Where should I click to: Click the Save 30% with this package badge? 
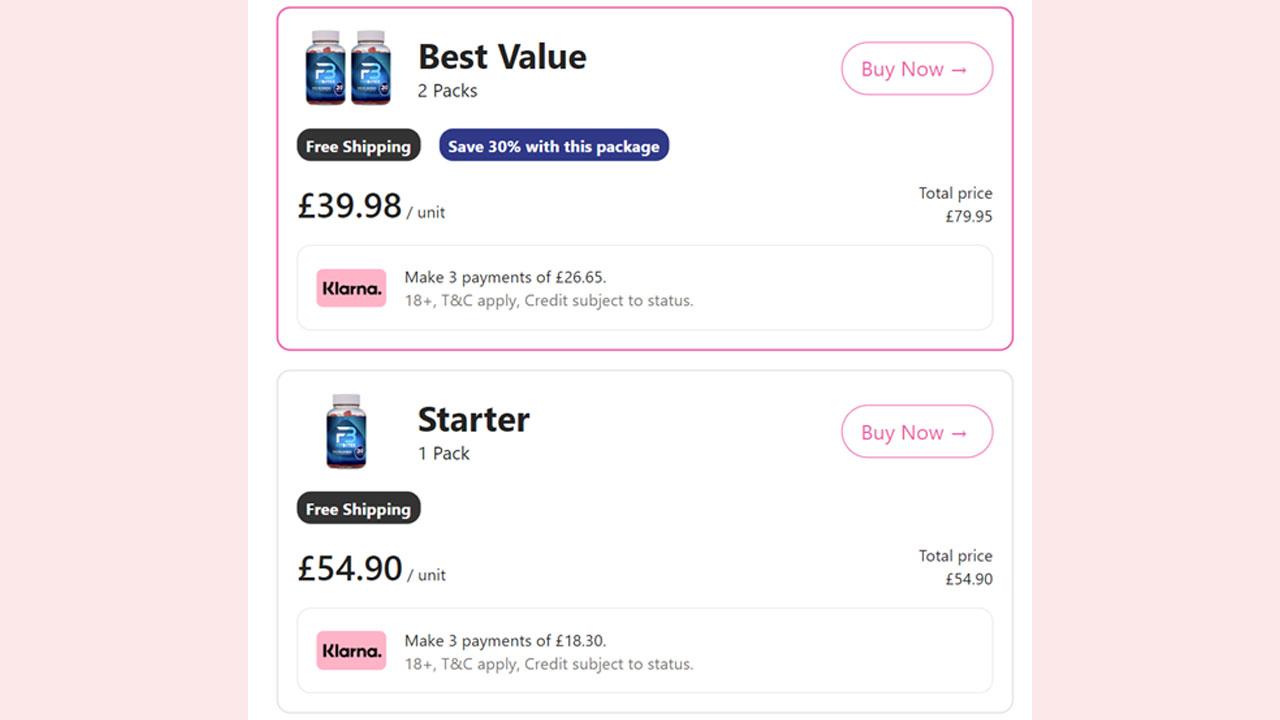pyautogui.click(x=554, y=146)
